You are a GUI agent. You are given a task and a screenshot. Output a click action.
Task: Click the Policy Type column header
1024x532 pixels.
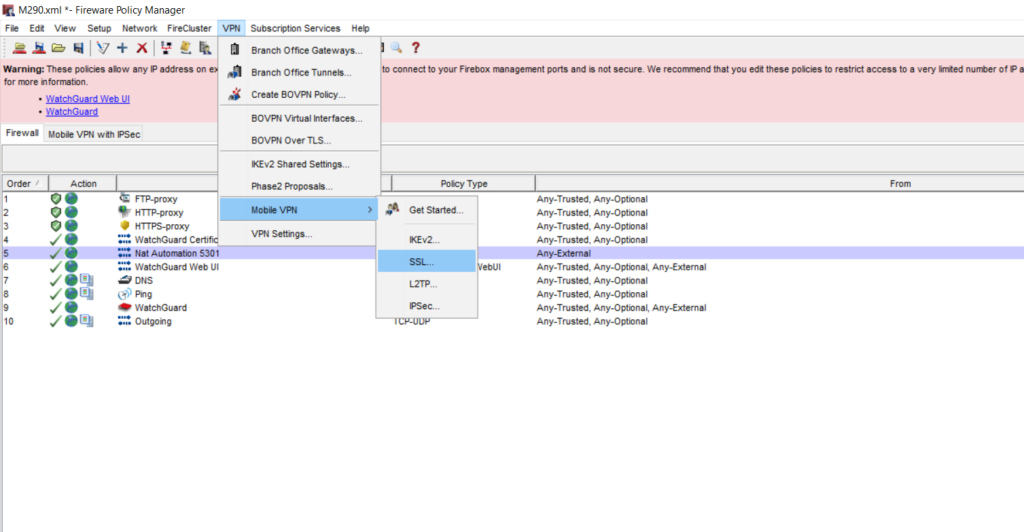pos(464,183)
